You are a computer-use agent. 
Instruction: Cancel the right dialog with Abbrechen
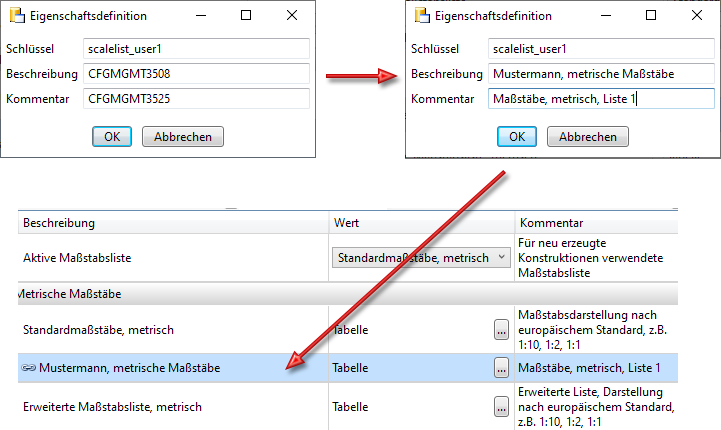coord(587,137)
